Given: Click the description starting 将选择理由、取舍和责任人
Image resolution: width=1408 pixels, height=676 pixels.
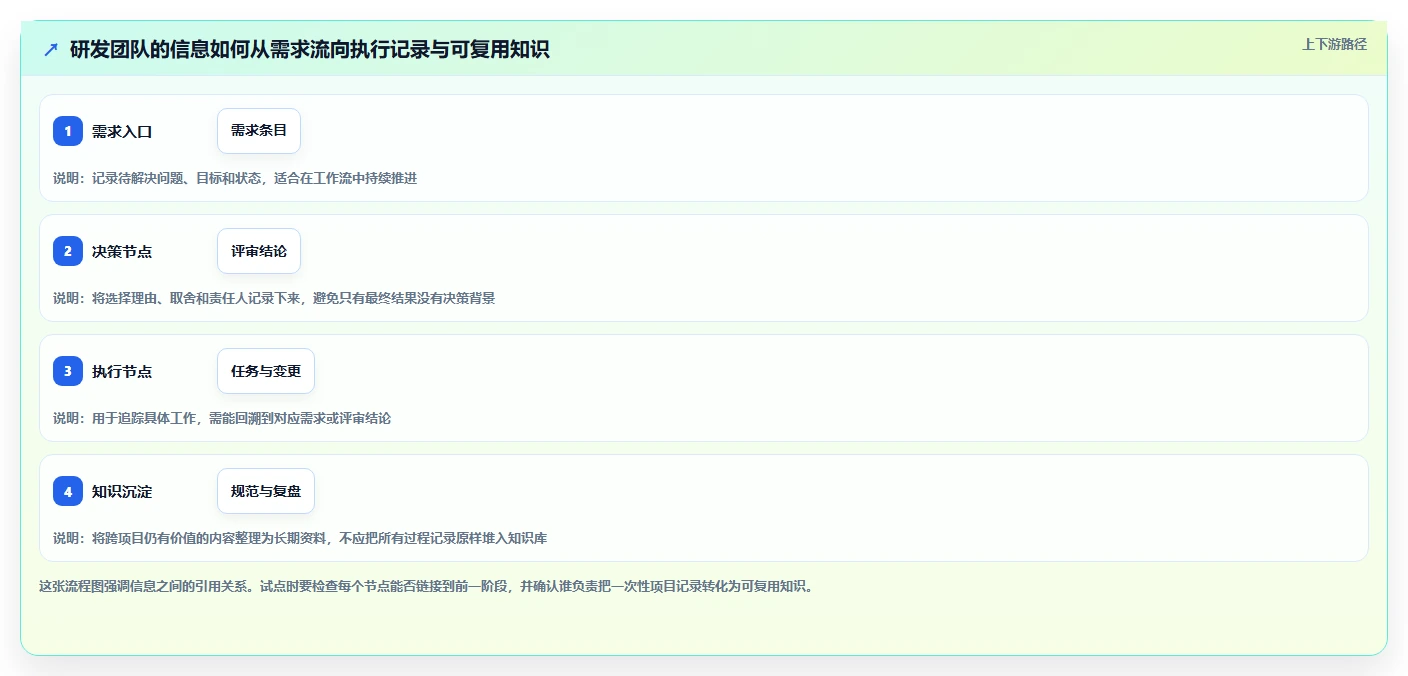Looking at the screenshot, I should (274, 298).
